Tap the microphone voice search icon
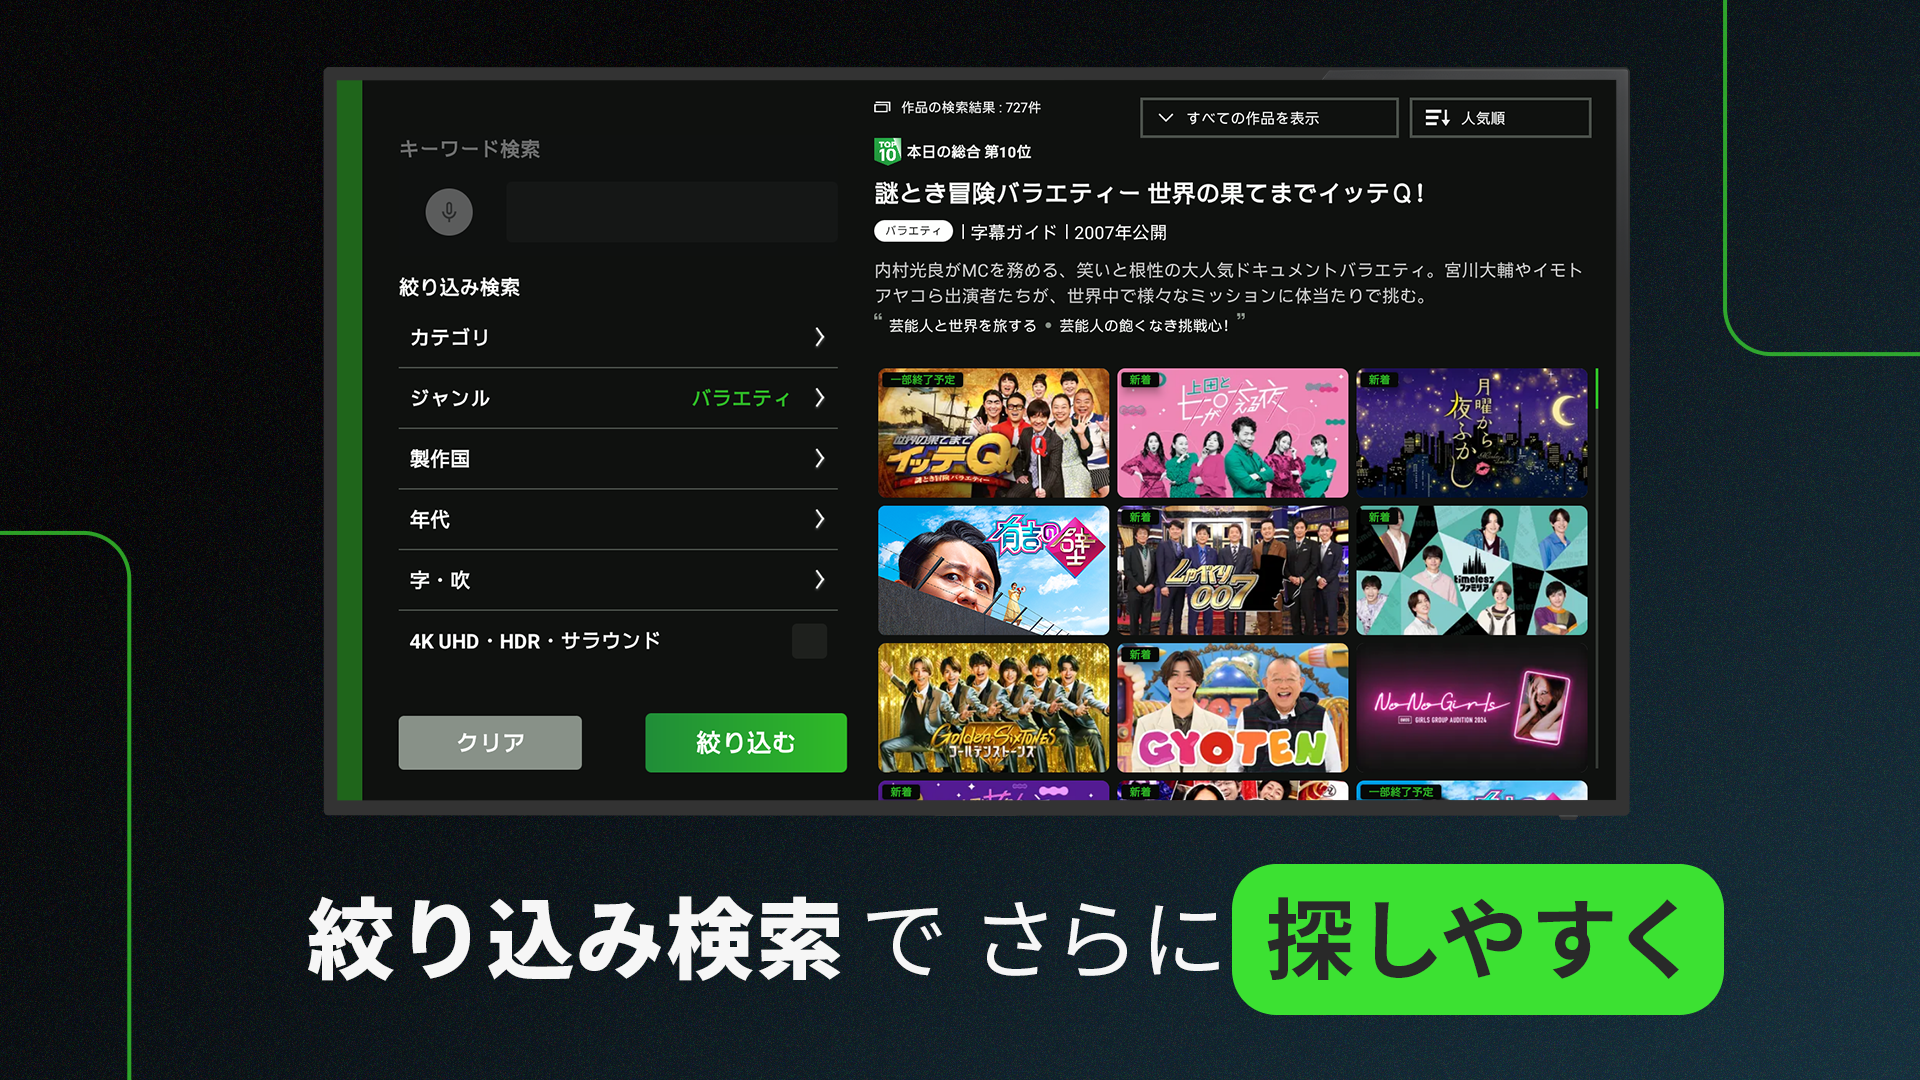Screen dimensions: 1920x1080 coord(449,212)
